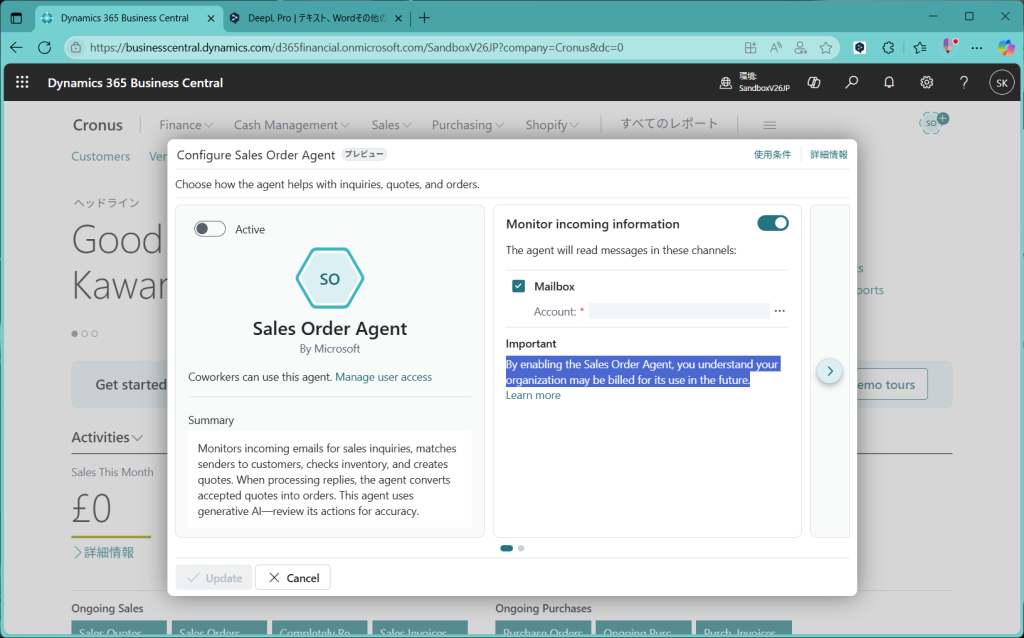Expand the Sales menu

391,125
